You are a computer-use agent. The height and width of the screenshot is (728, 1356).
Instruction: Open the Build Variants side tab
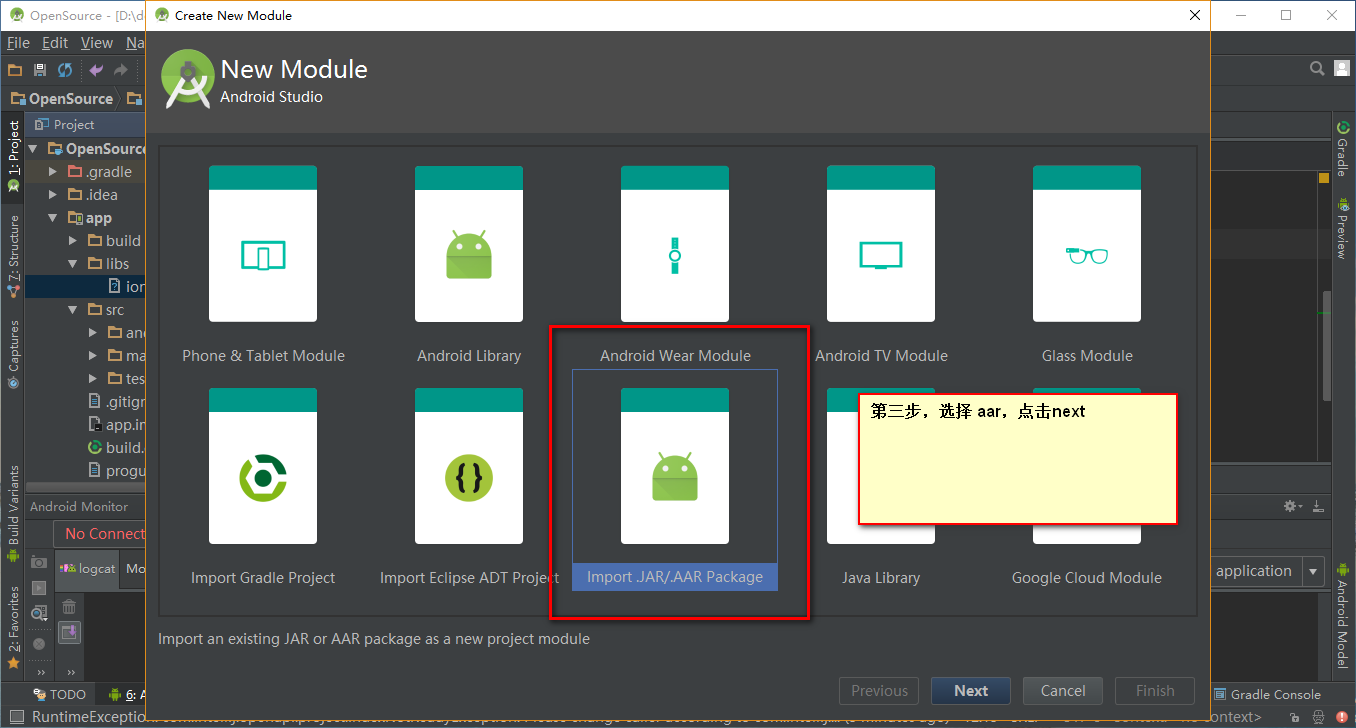pyautogui.click(x=13, y=512)
